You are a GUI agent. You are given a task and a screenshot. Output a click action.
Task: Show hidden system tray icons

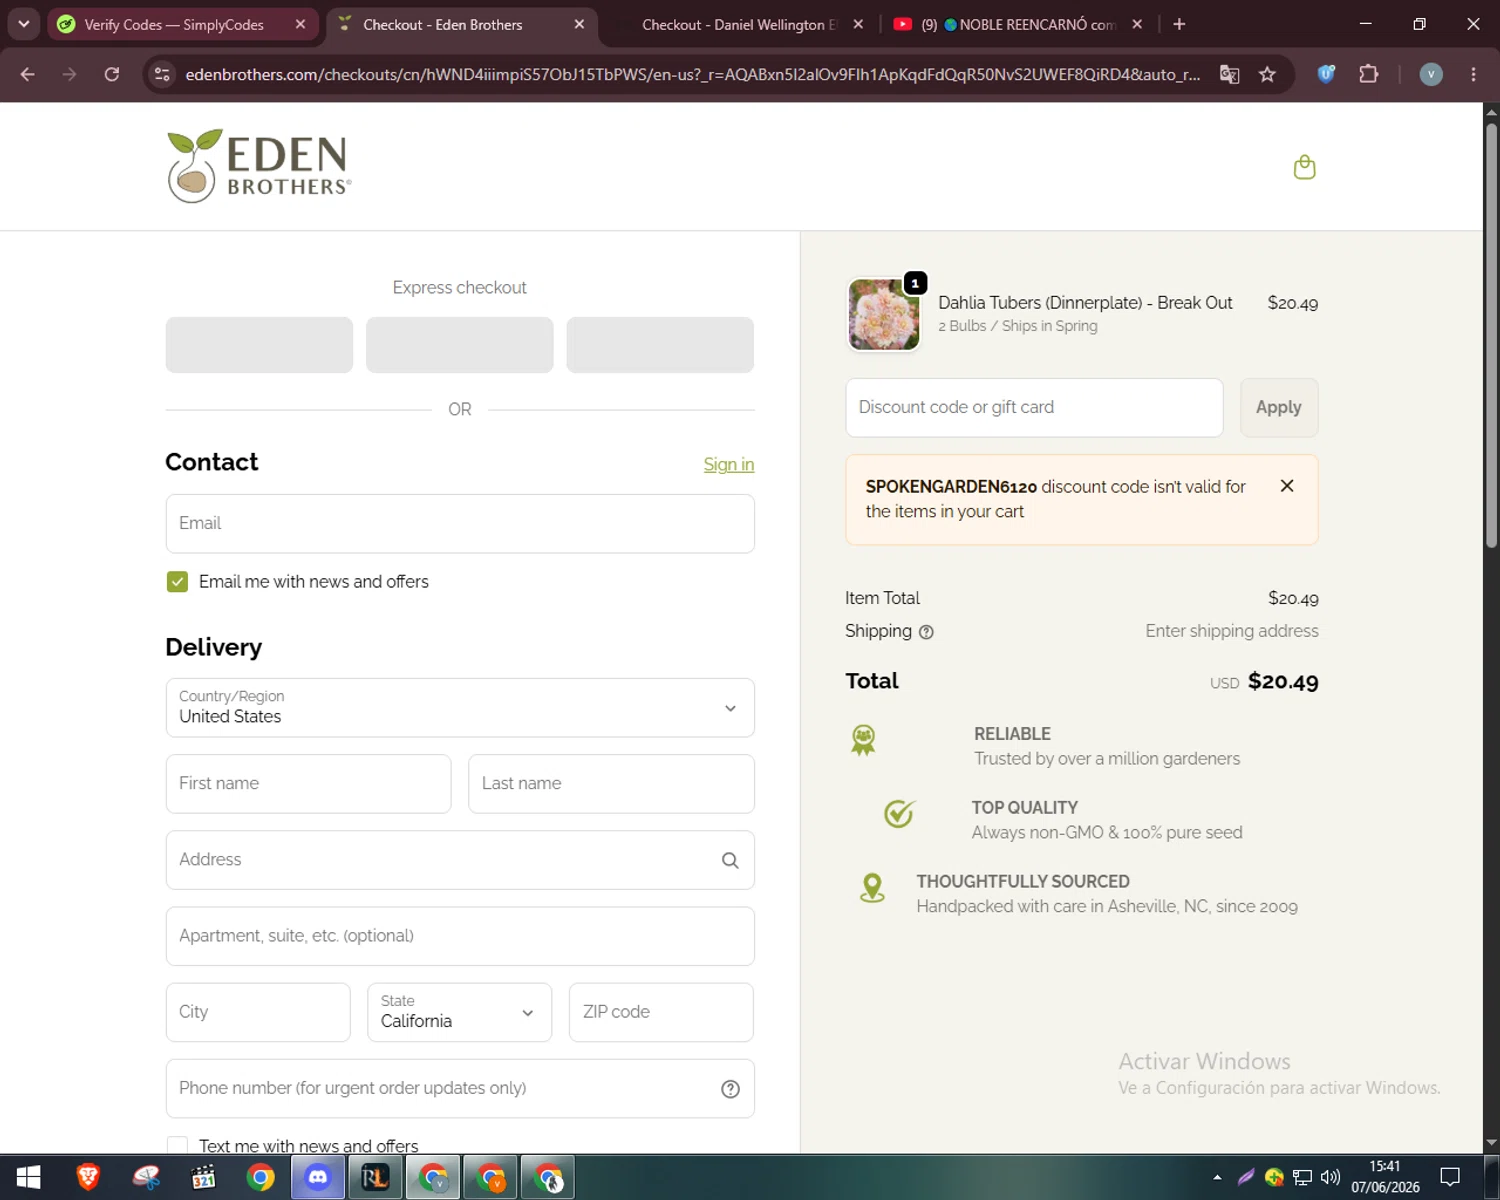(x=1217, y=1177)
